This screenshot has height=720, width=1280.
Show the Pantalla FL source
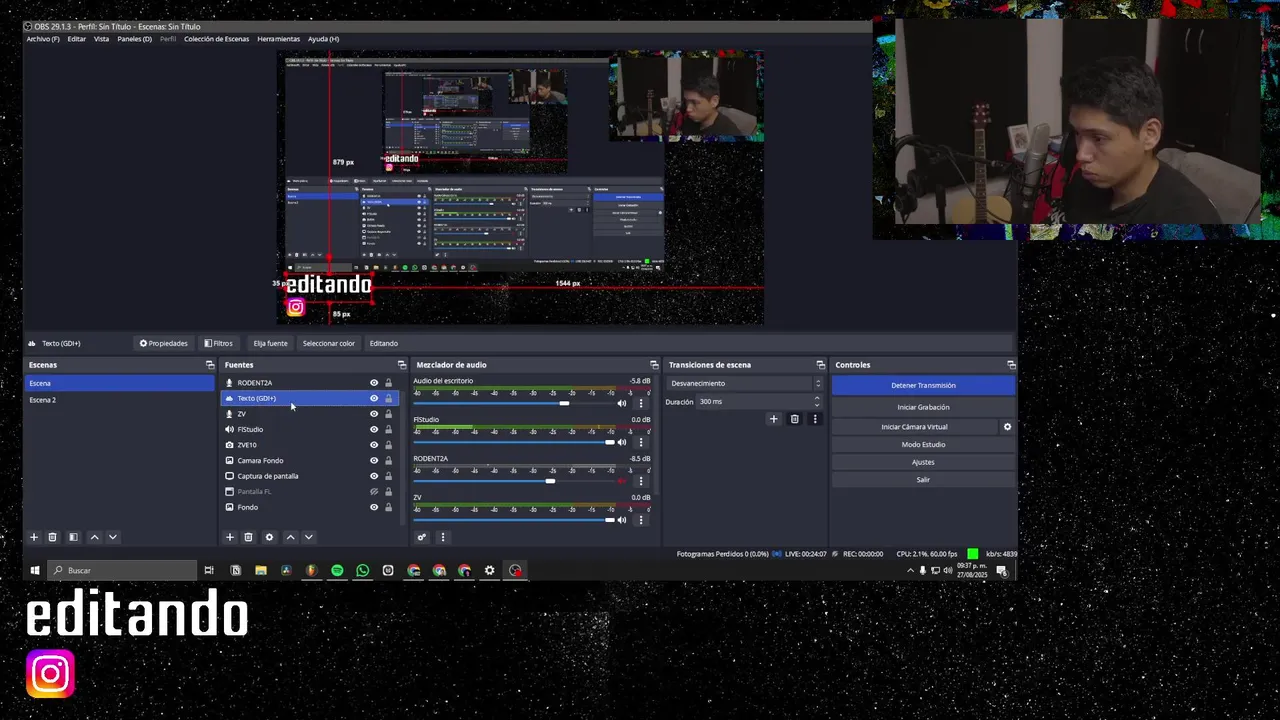tap(374, 491)
